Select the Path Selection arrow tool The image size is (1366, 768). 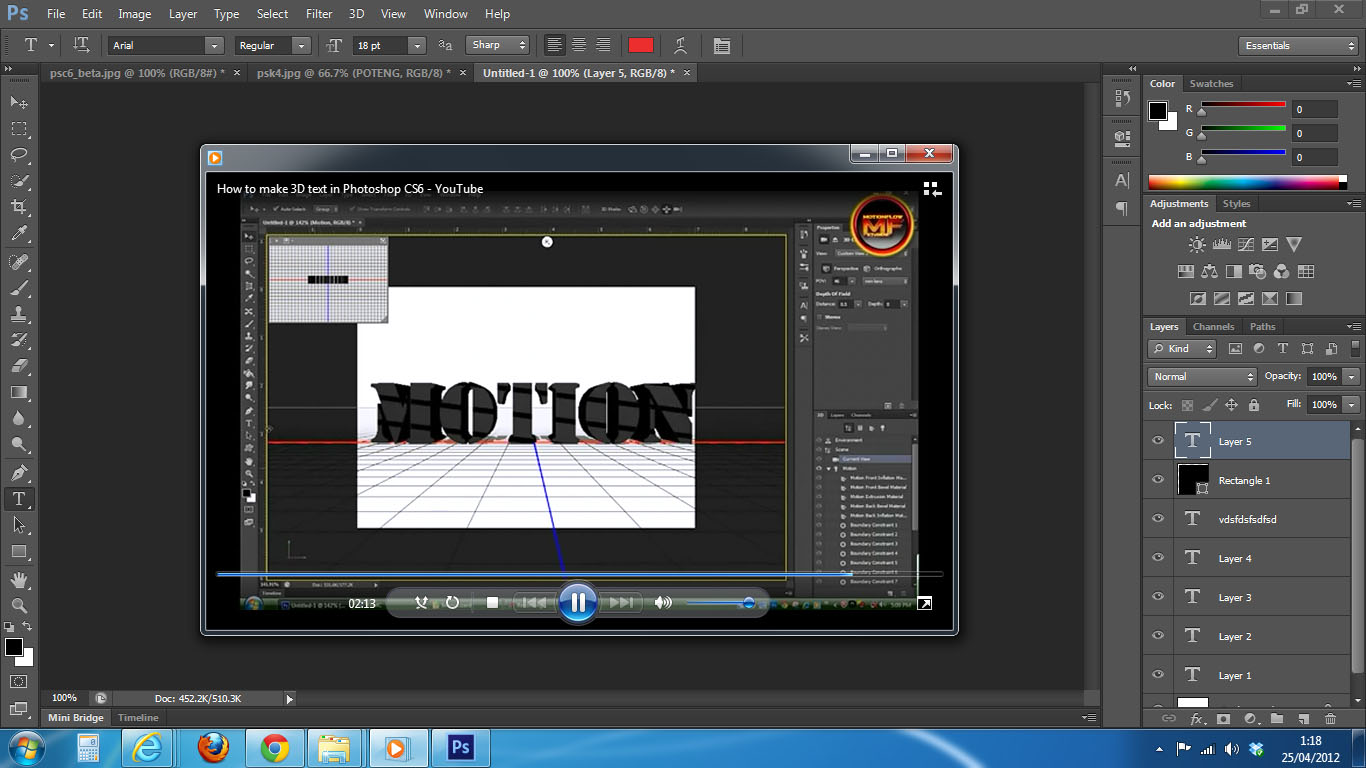[19, 525]
